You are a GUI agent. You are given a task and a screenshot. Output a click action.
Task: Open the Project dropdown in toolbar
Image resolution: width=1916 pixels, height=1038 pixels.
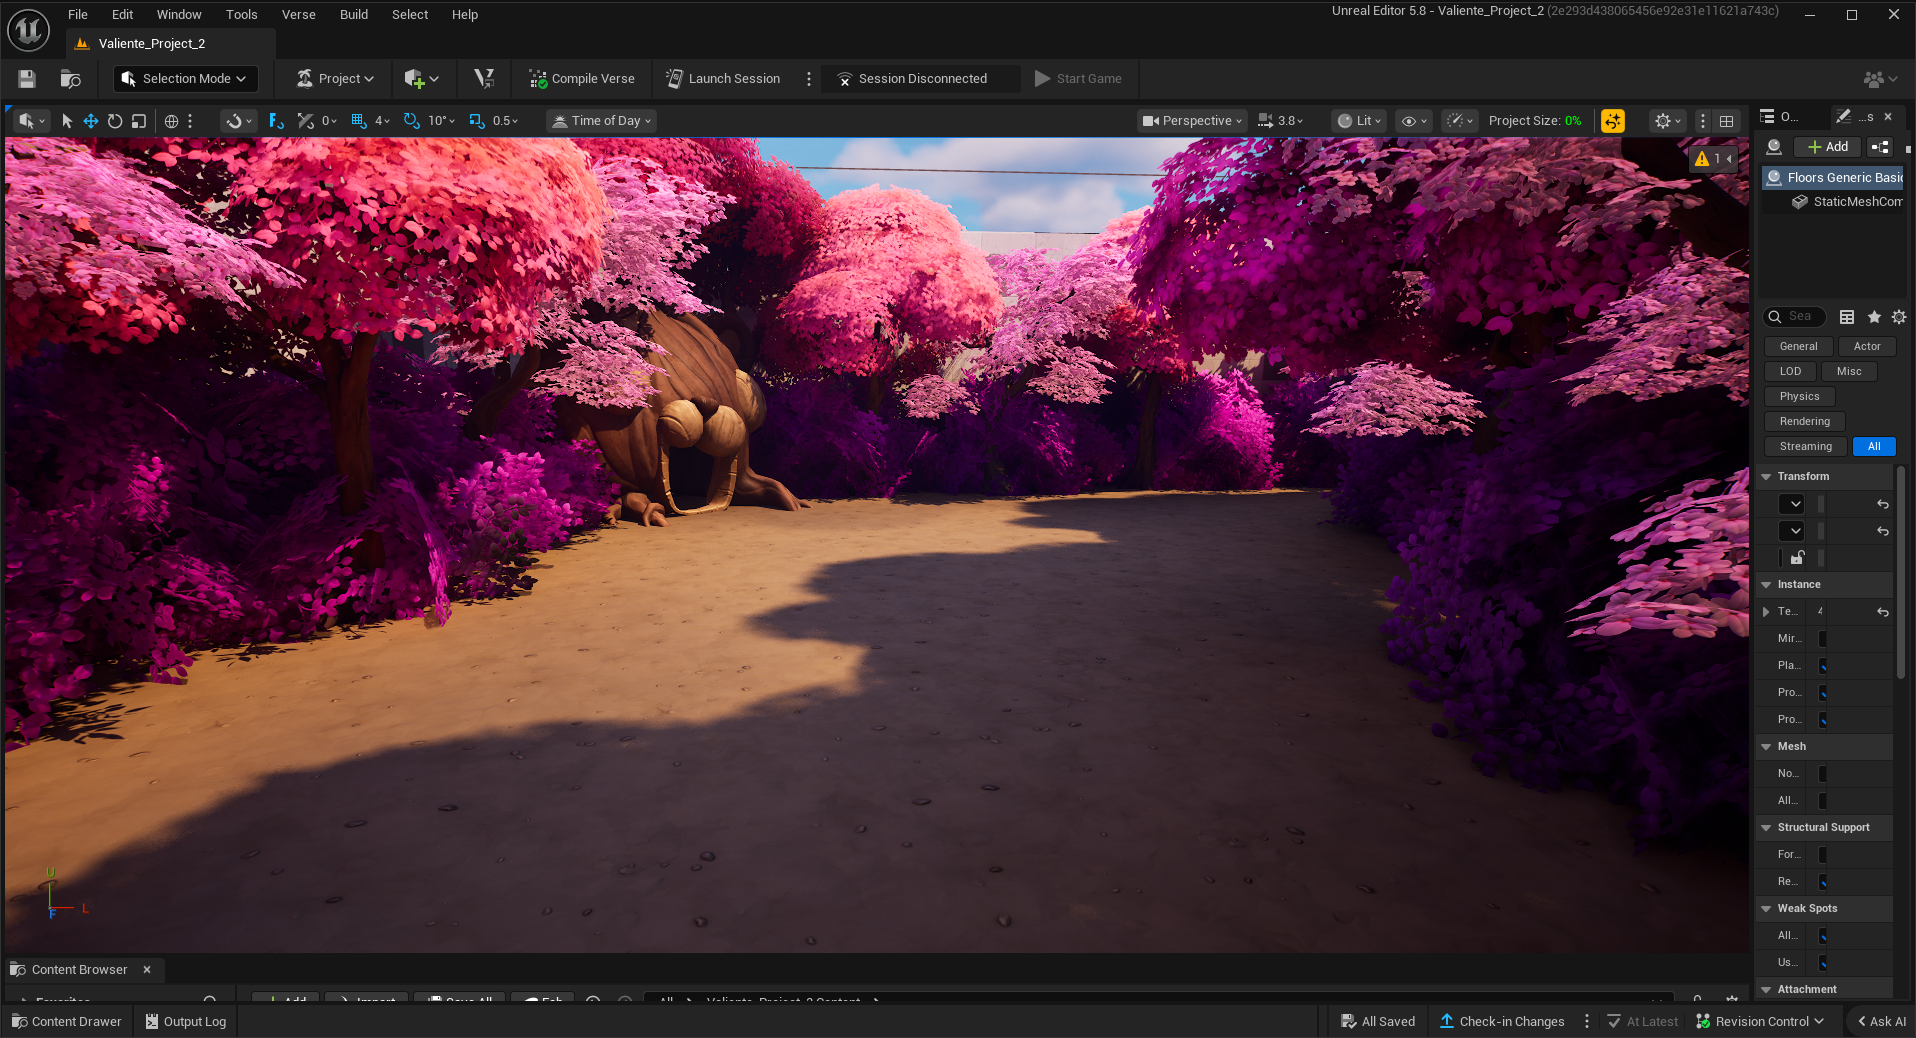click(x=336, y=79)
